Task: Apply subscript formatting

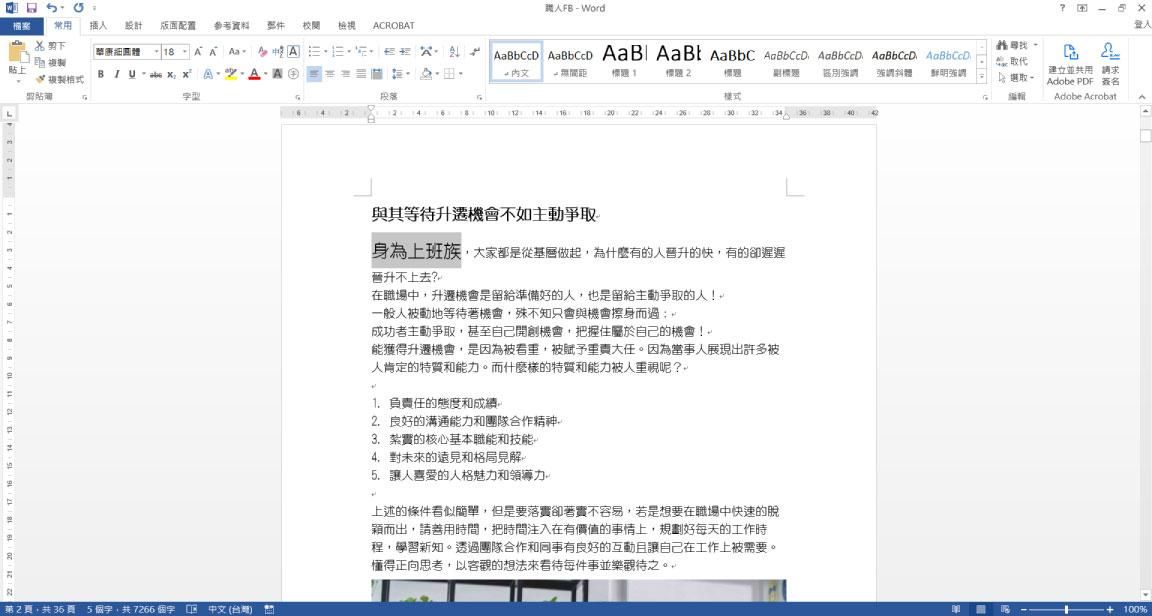Action: tap(170, 73)
